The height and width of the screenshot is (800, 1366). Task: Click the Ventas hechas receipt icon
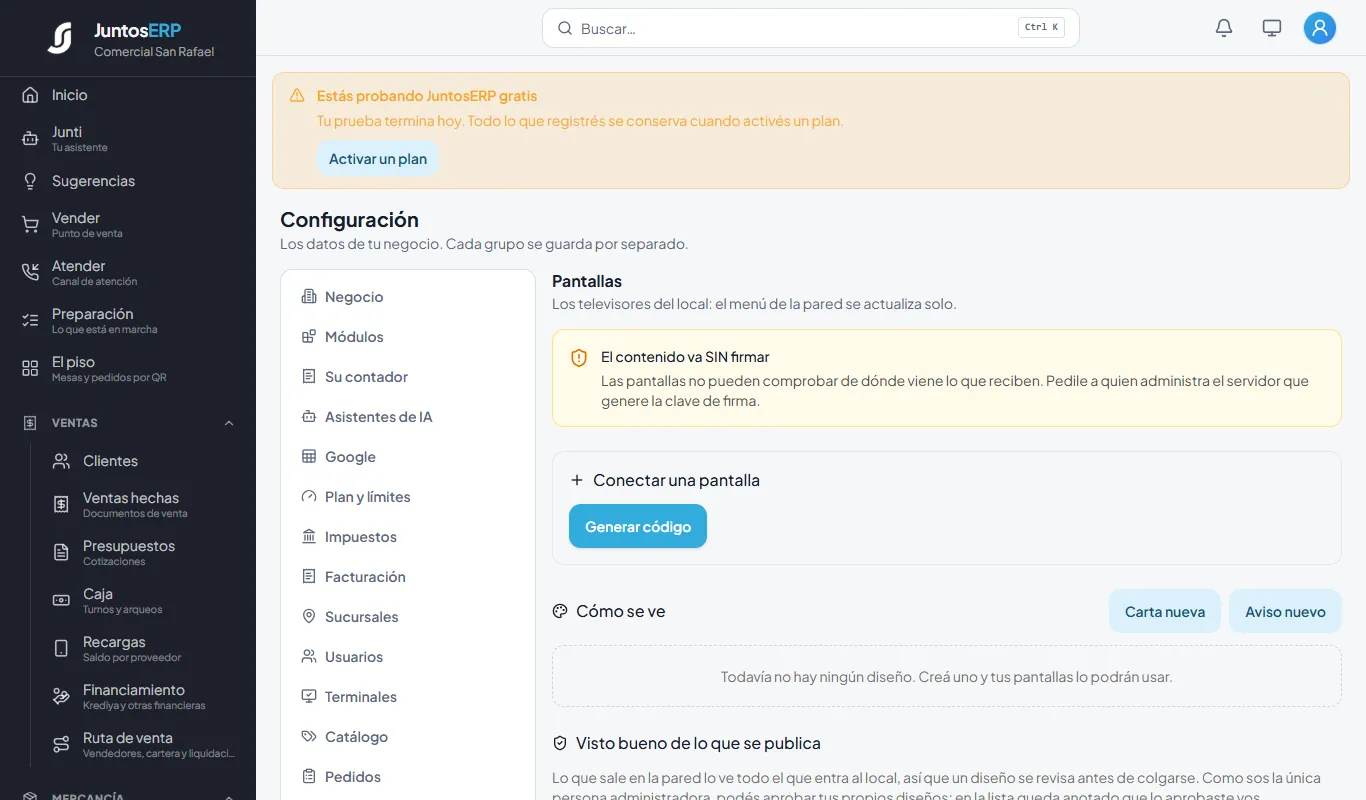click(x=61, y=505)
